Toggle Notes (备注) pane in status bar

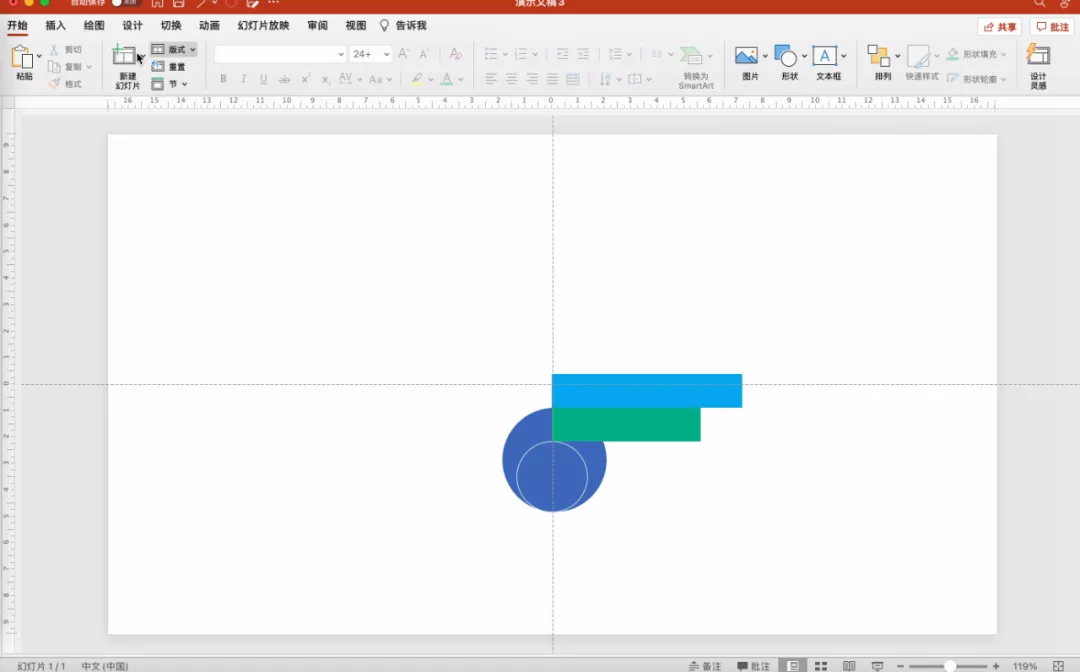(x=705, y=666)
